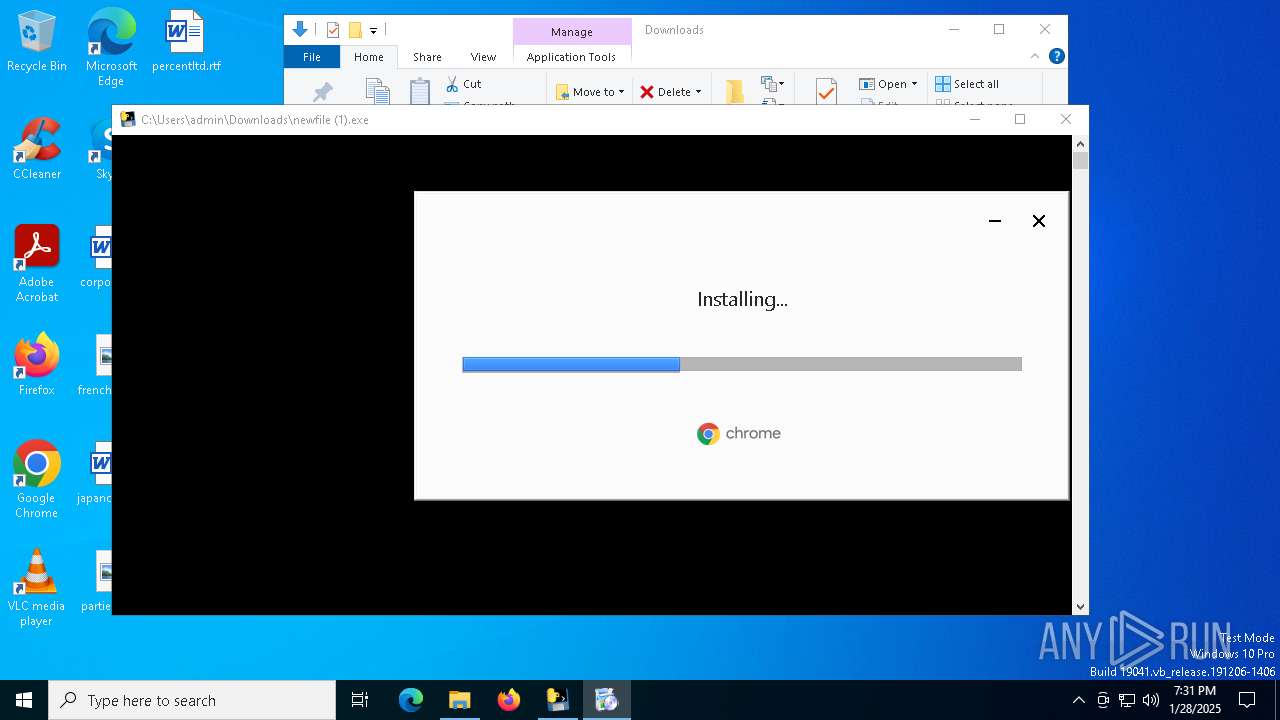Image resolution: width=1280 pixels, height=720 pixels.
Task: Show hidden system tray icons
Action: pyautogui.click(x=1078, y=700)
